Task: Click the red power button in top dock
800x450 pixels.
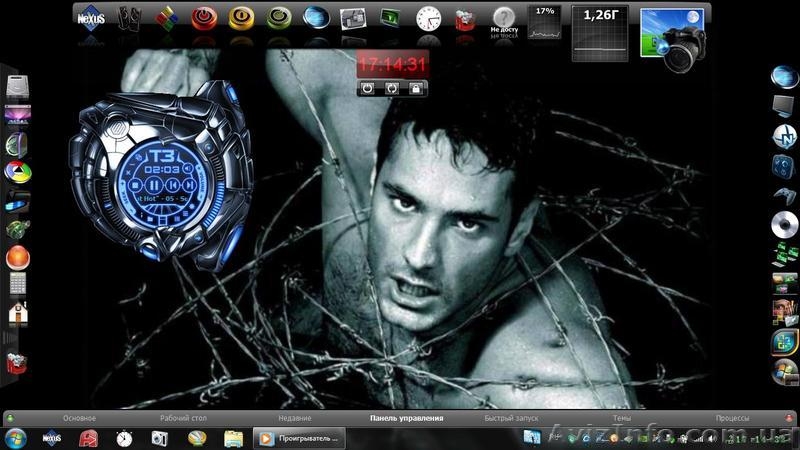Action: click(x=203, y=18)
